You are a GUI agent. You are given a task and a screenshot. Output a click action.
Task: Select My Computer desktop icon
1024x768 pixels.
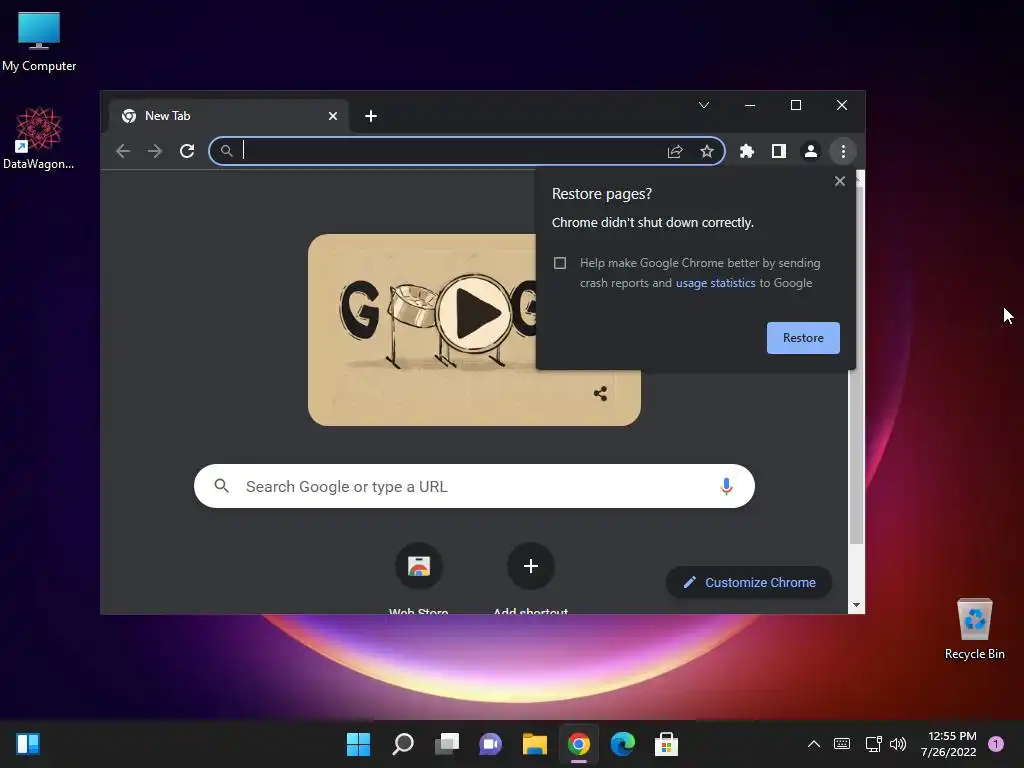tap(39, 41)
